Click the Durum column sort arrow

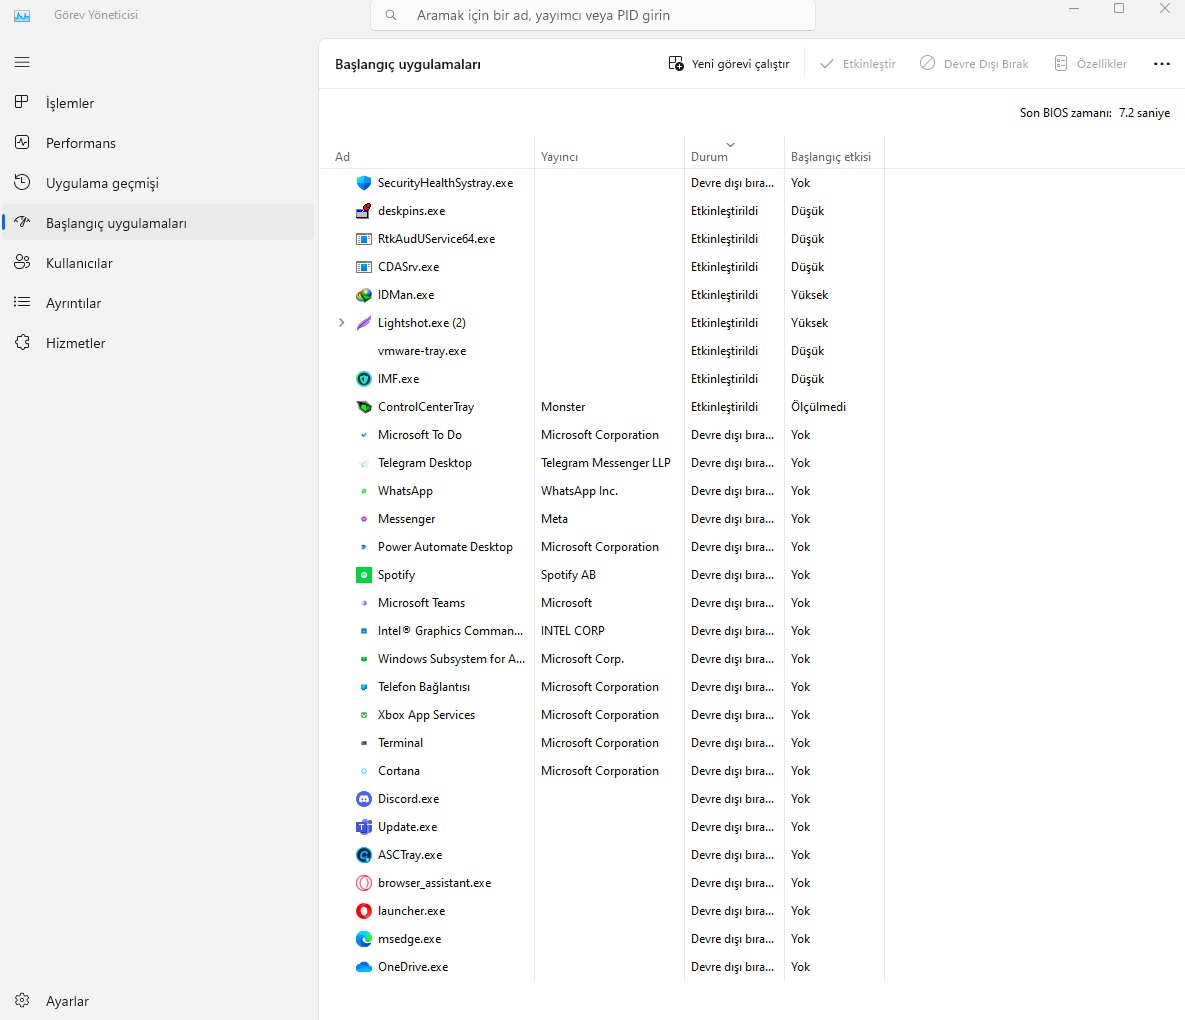730,144
